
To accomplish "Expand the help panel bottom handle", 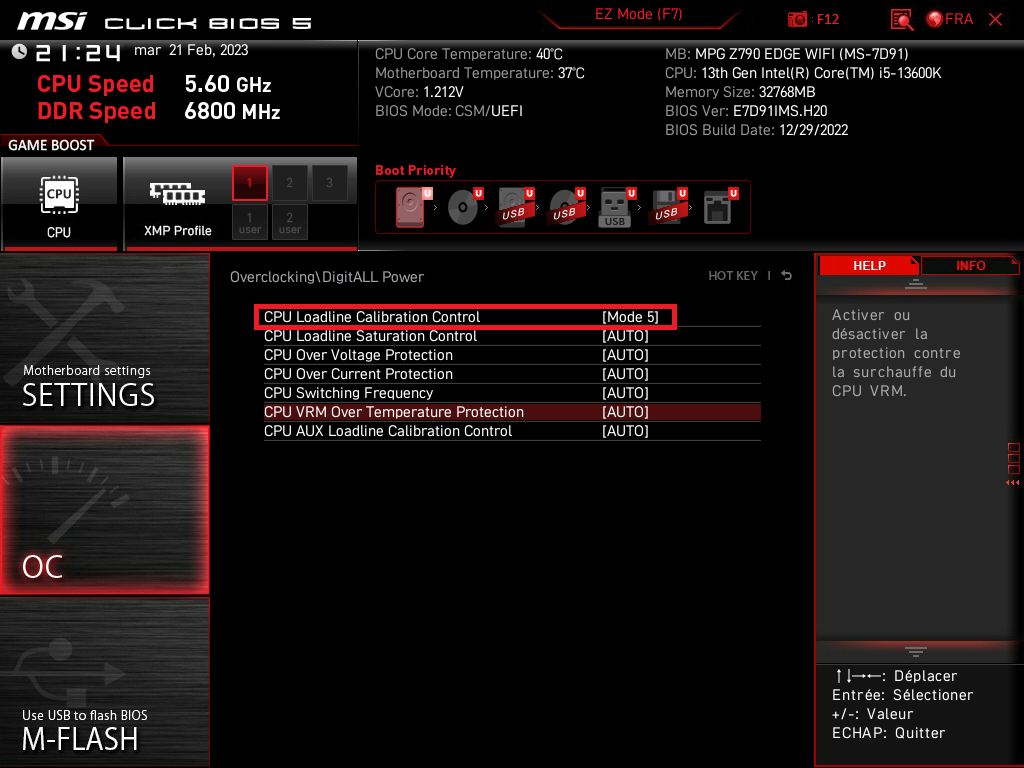I will [x=916, y=651].
